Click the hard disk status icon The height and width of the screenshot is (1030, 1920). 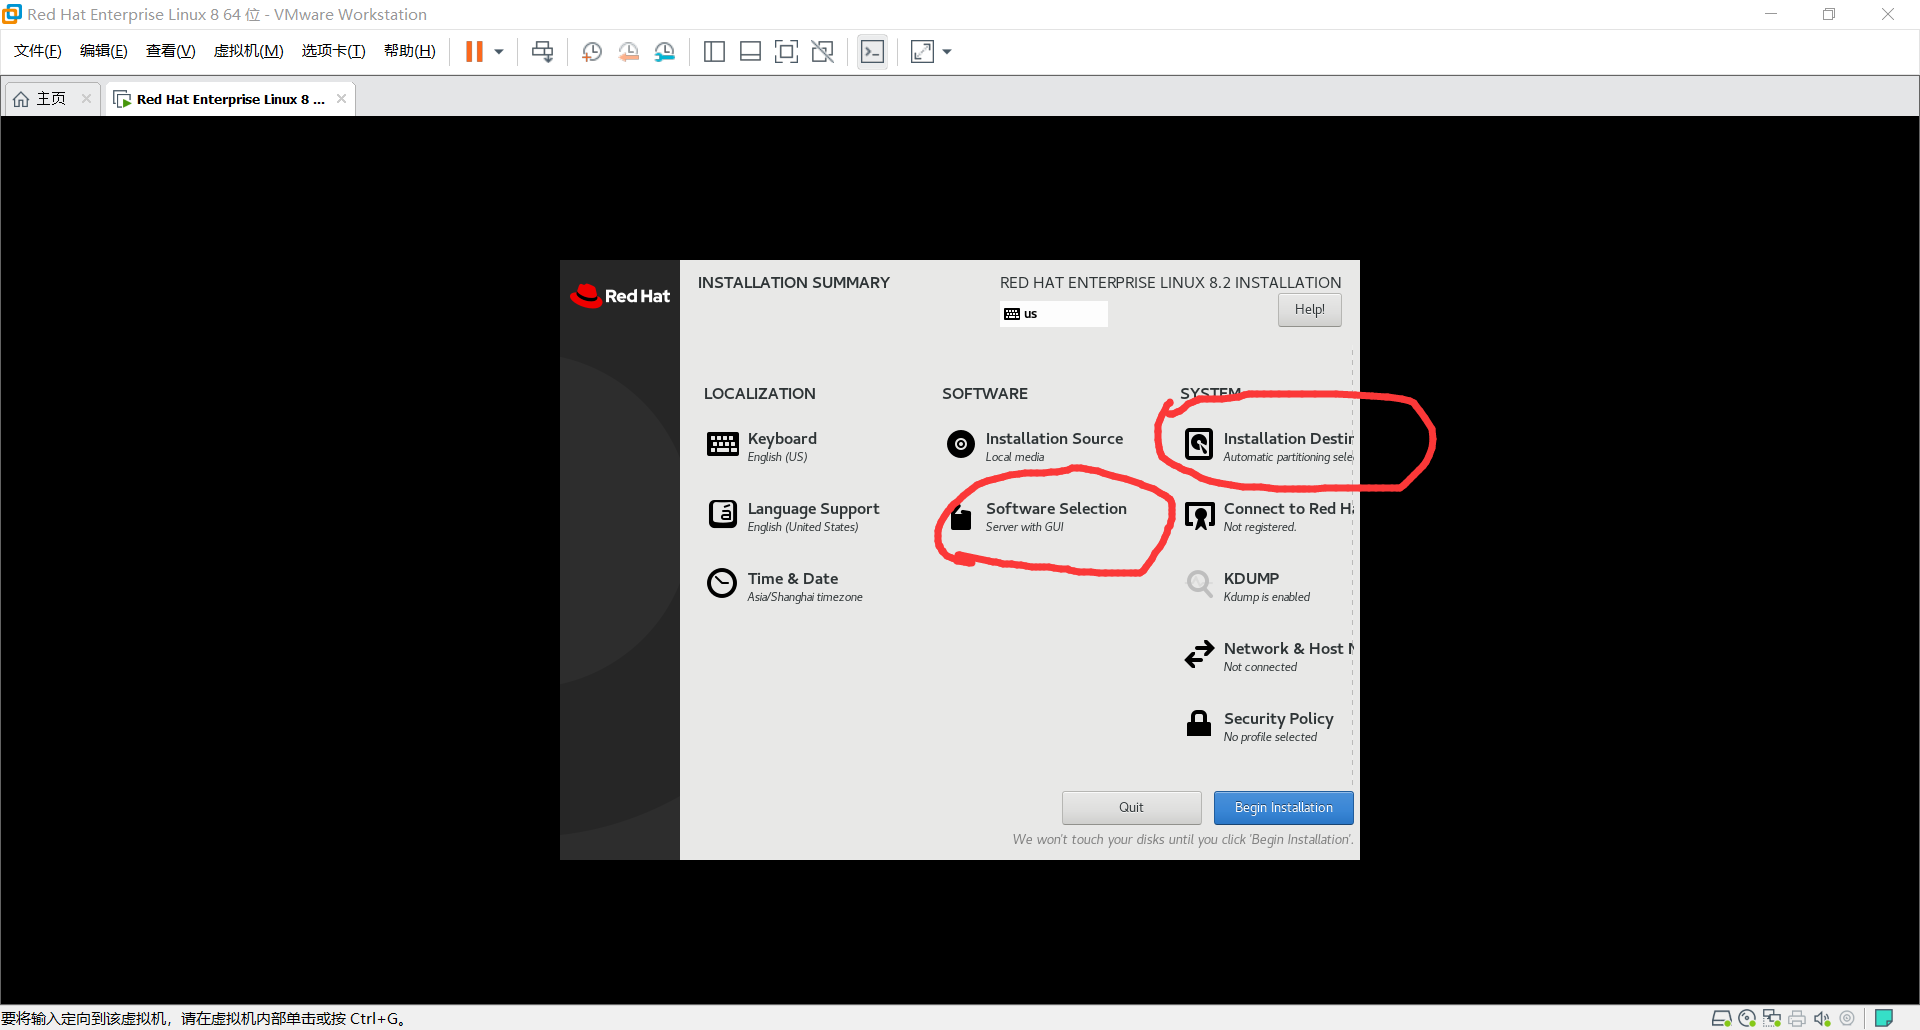click(1721, 1018)
